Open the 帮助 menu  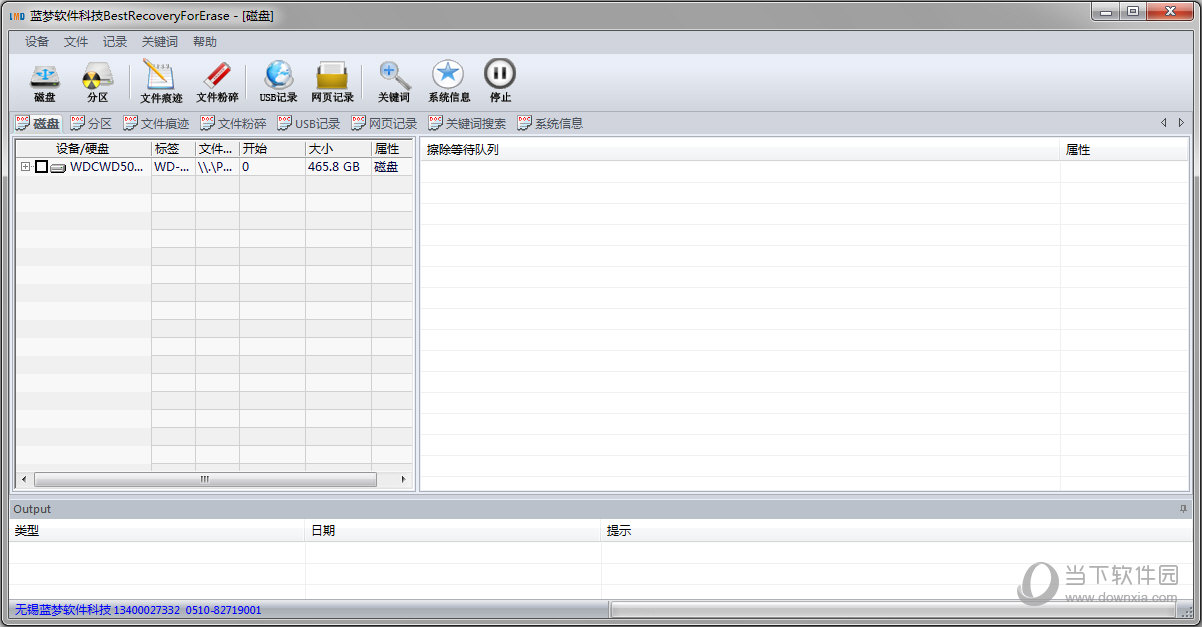click(x=205, y=42)
